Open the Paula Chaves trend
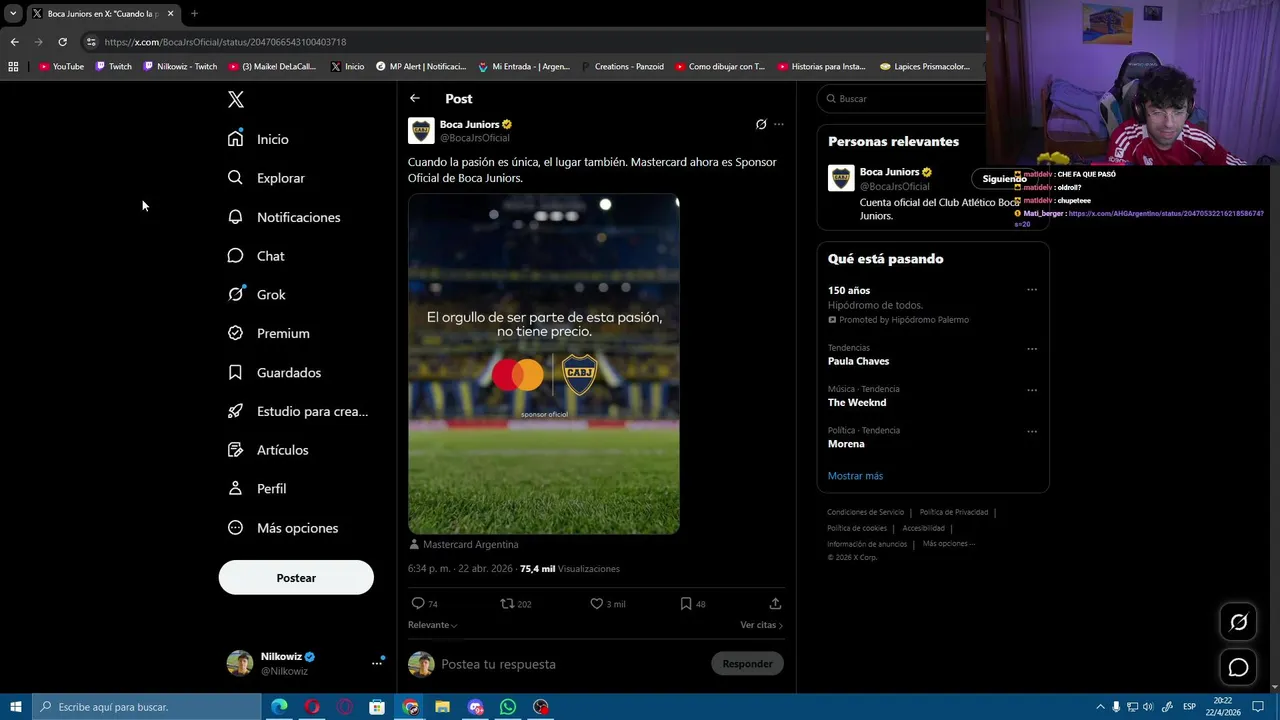Screen dimensions: 1280x720 point(858,361)
